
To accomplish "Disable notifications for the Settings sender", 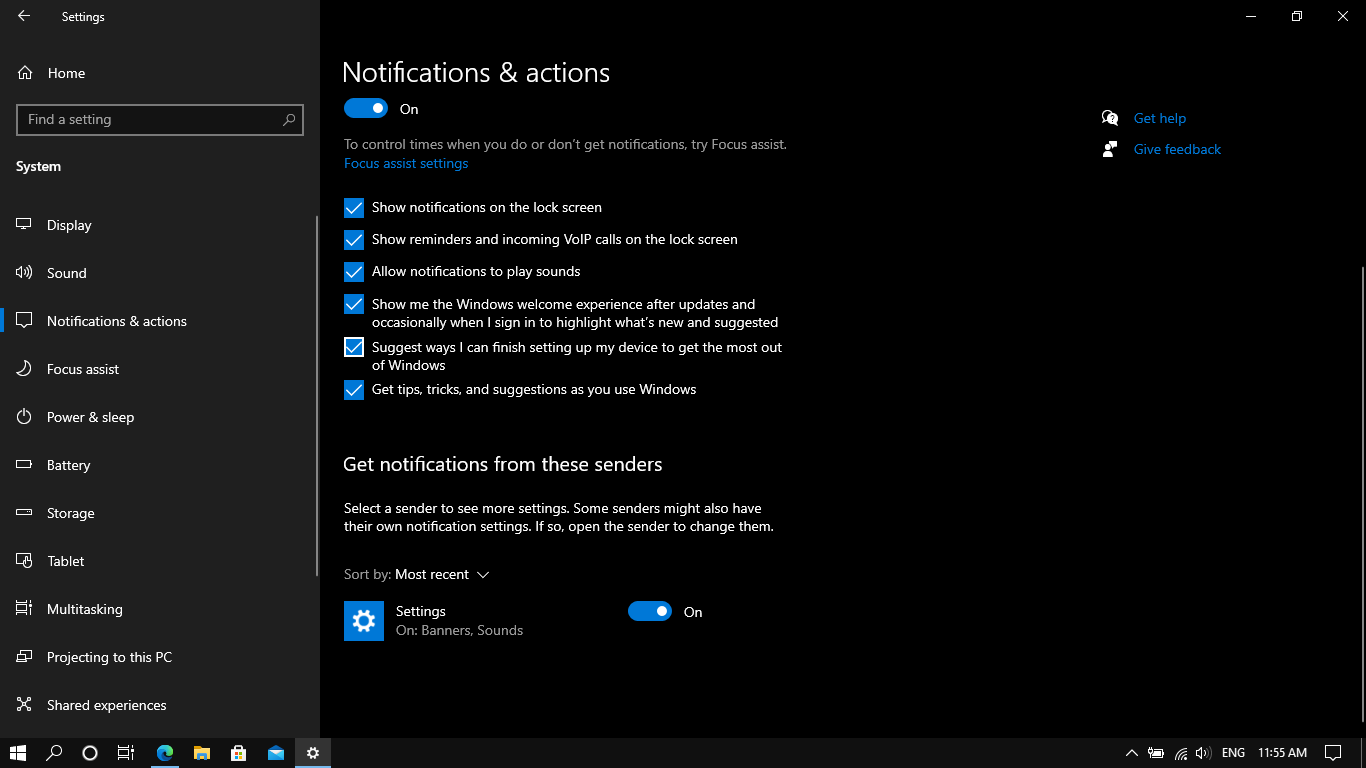I will click(x=650, y=611).
